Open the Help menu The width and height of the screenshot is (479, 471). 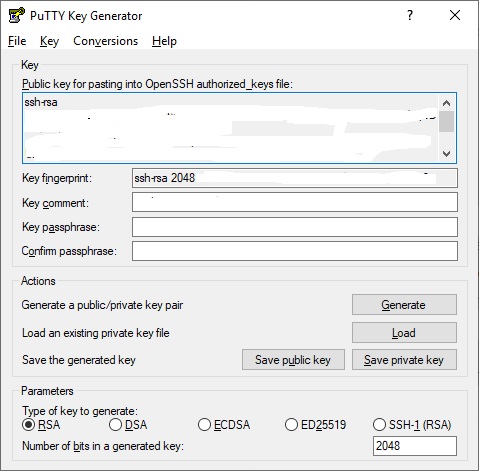[164, 41]
